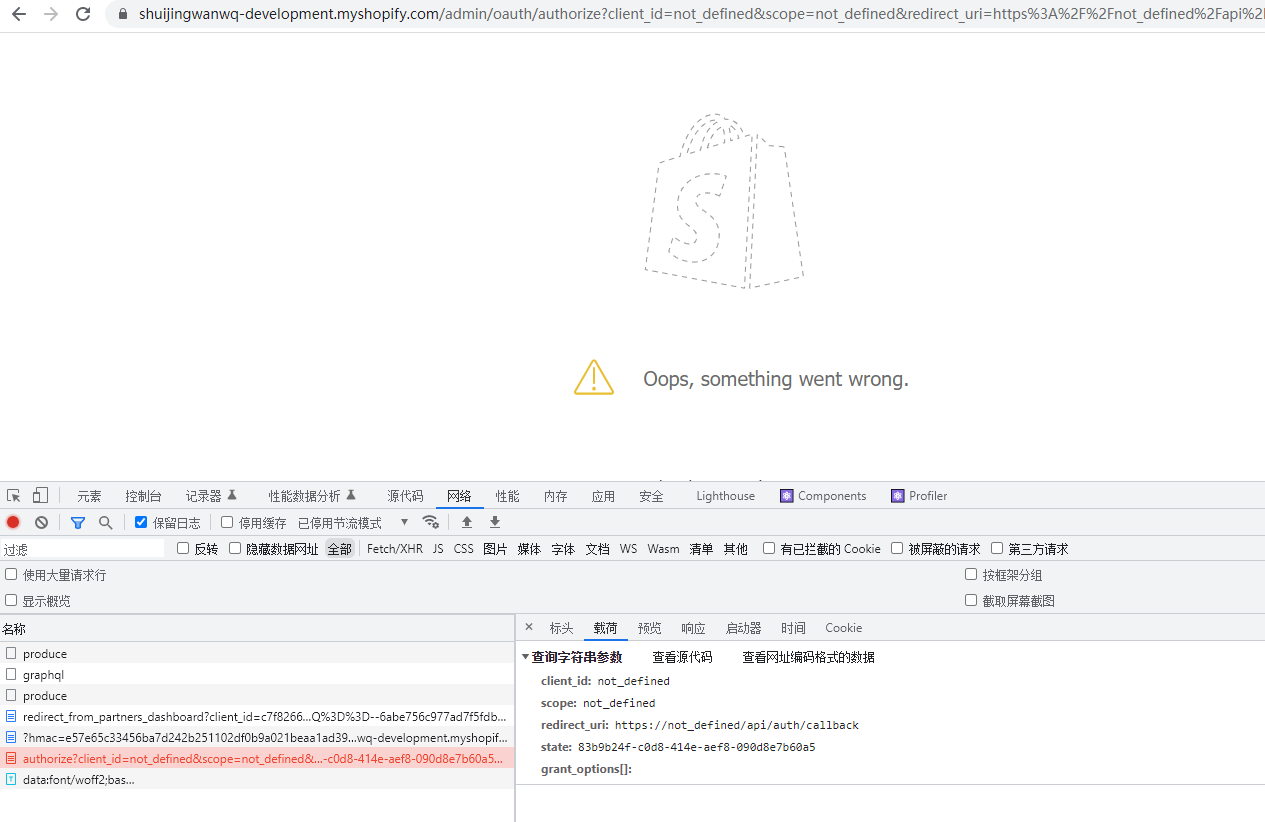Image resolution: width=1265 pixels, height=822 pixels.
Task: Check the 隐藏数据网址 checkbox
Action: coord(235,548)
